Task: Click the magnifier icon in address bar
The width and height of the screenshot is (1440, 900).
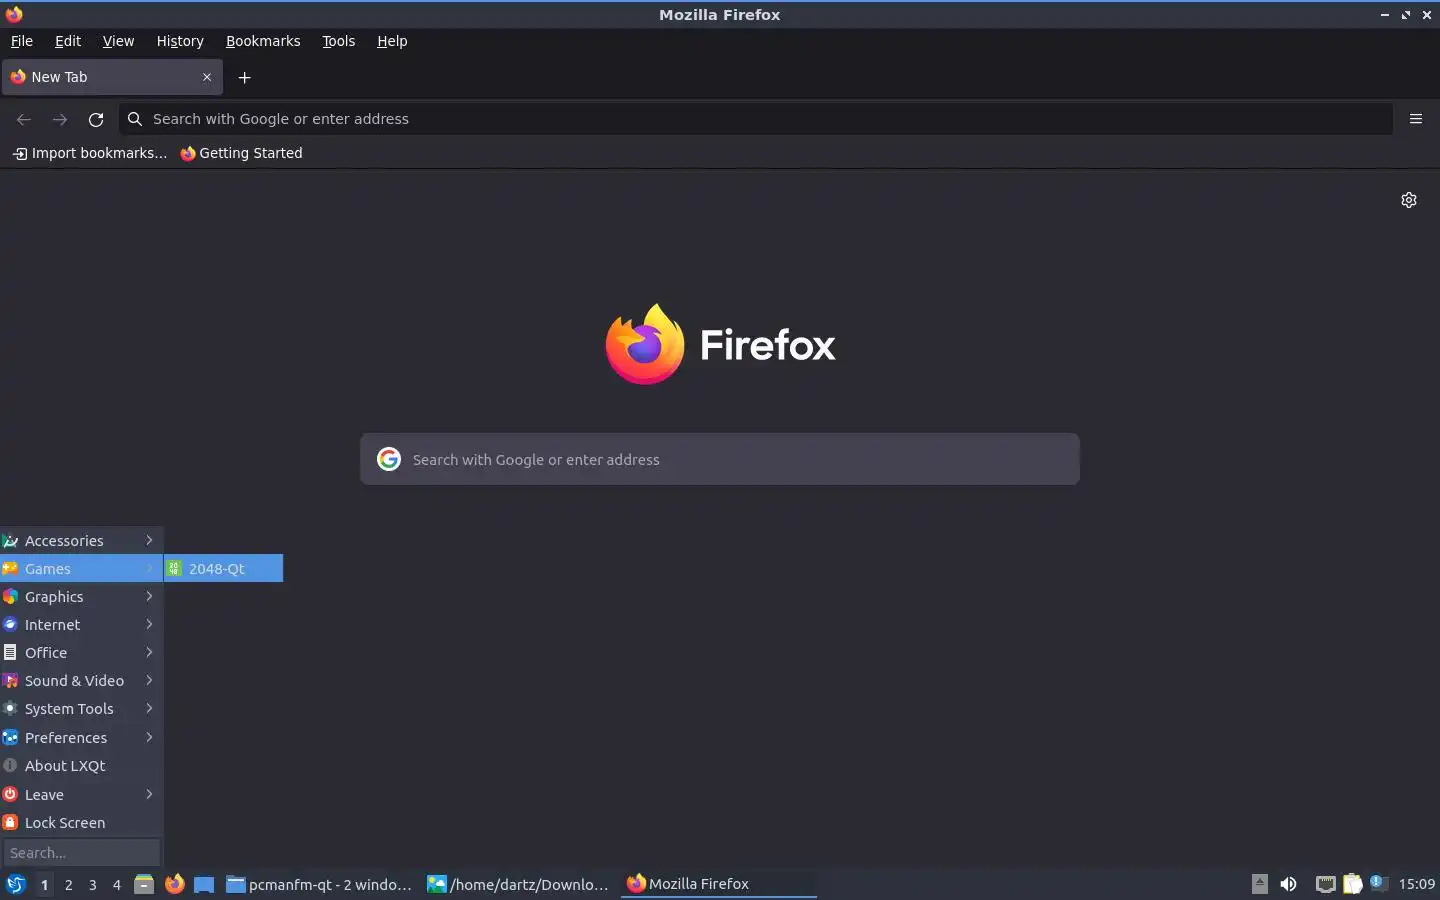Action: pos(135,119)
